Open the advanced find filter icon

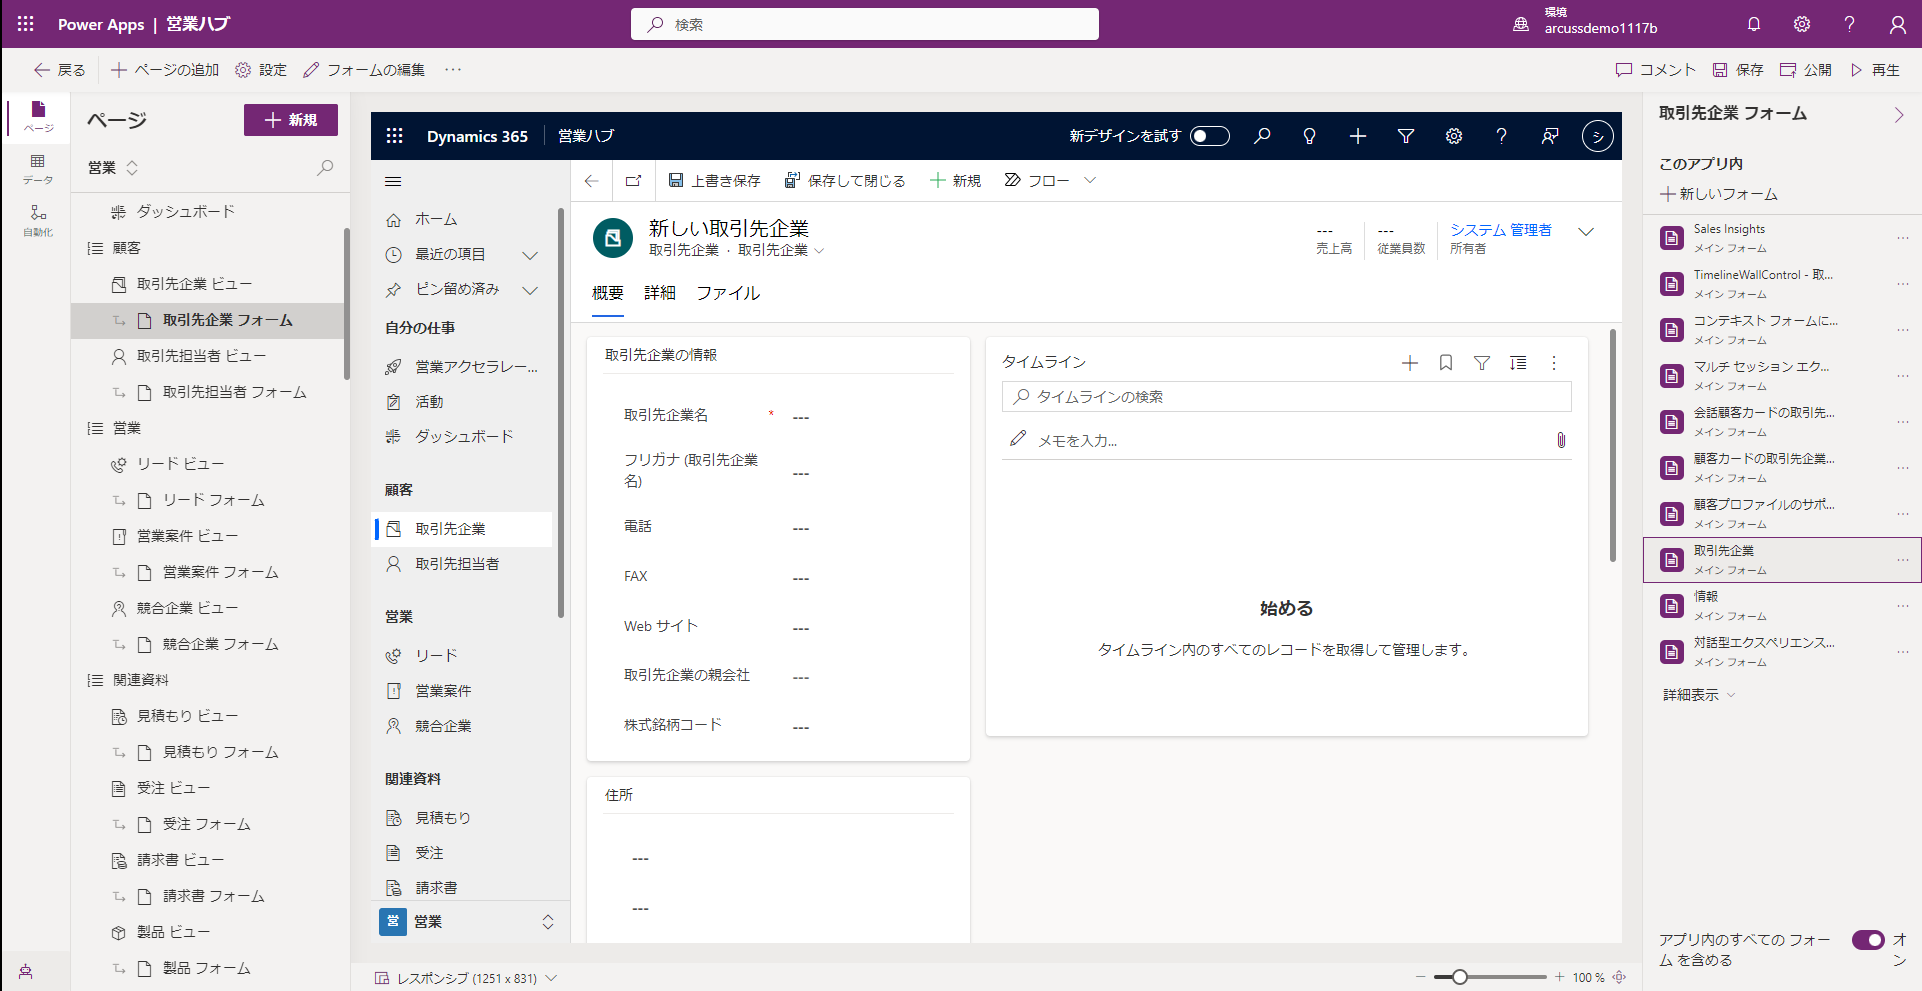pos(1405,136)
